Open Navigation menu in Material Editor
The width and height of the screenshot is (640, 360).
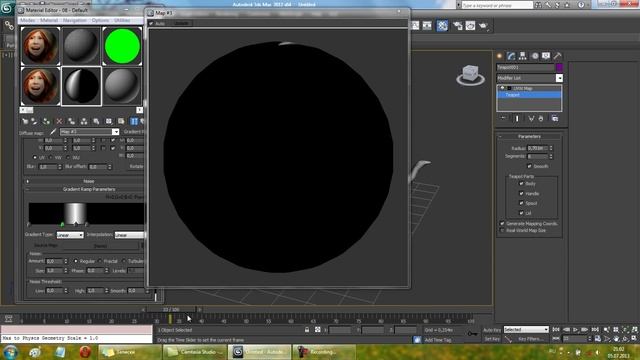(x=75, y=20)
